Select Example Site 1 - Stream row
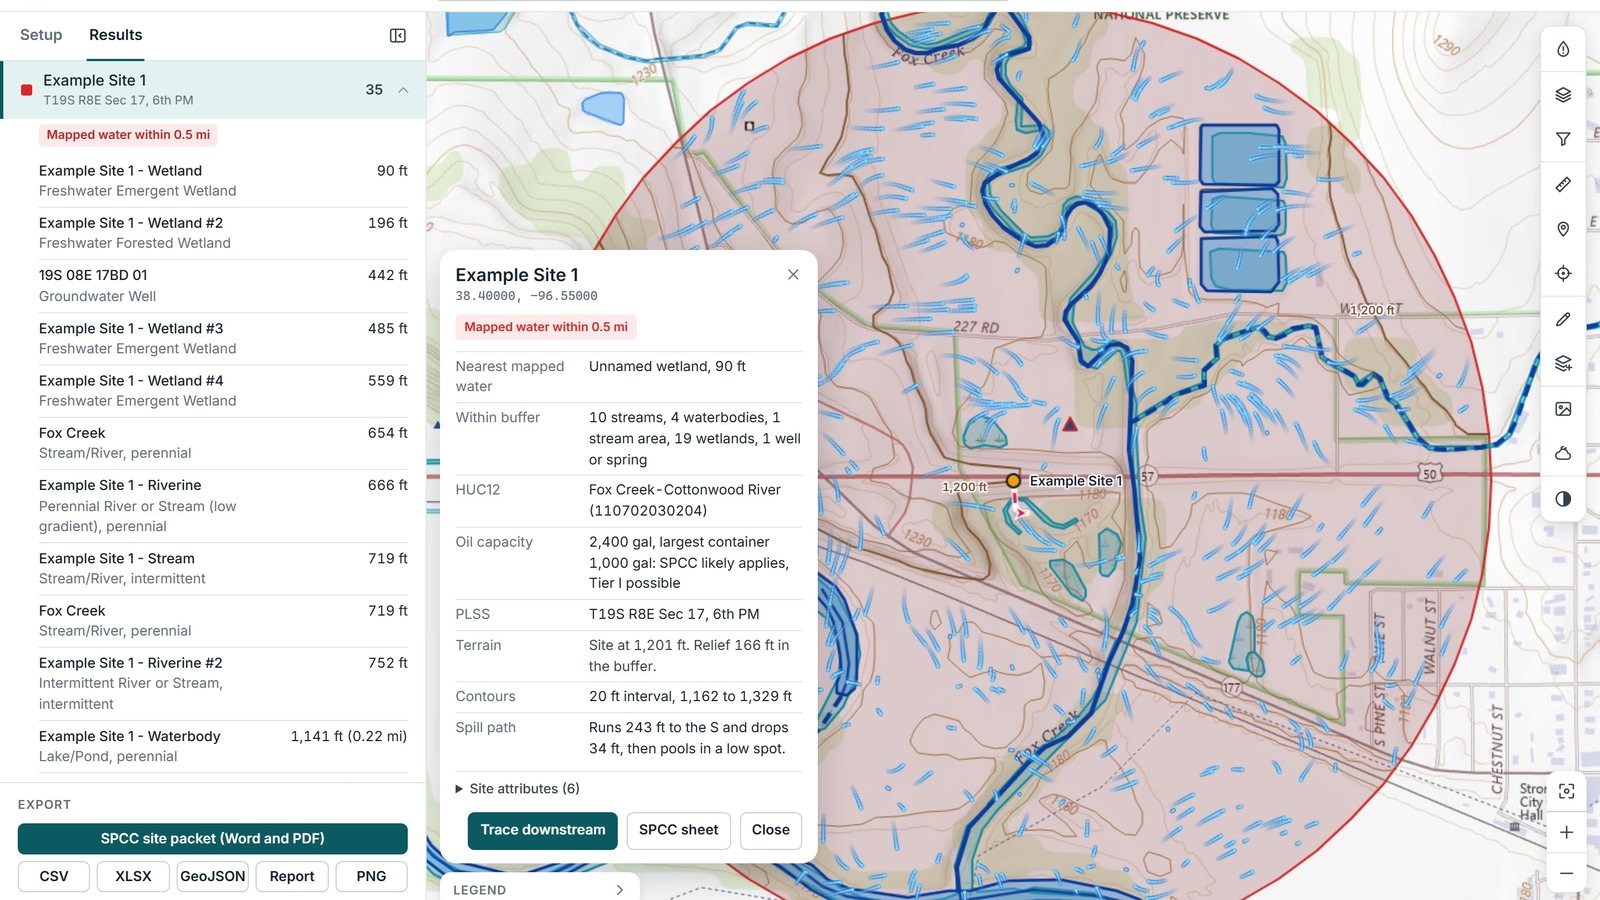This screenshot has width=1600, height=900. pyautogui.click(x=223, y=568)
